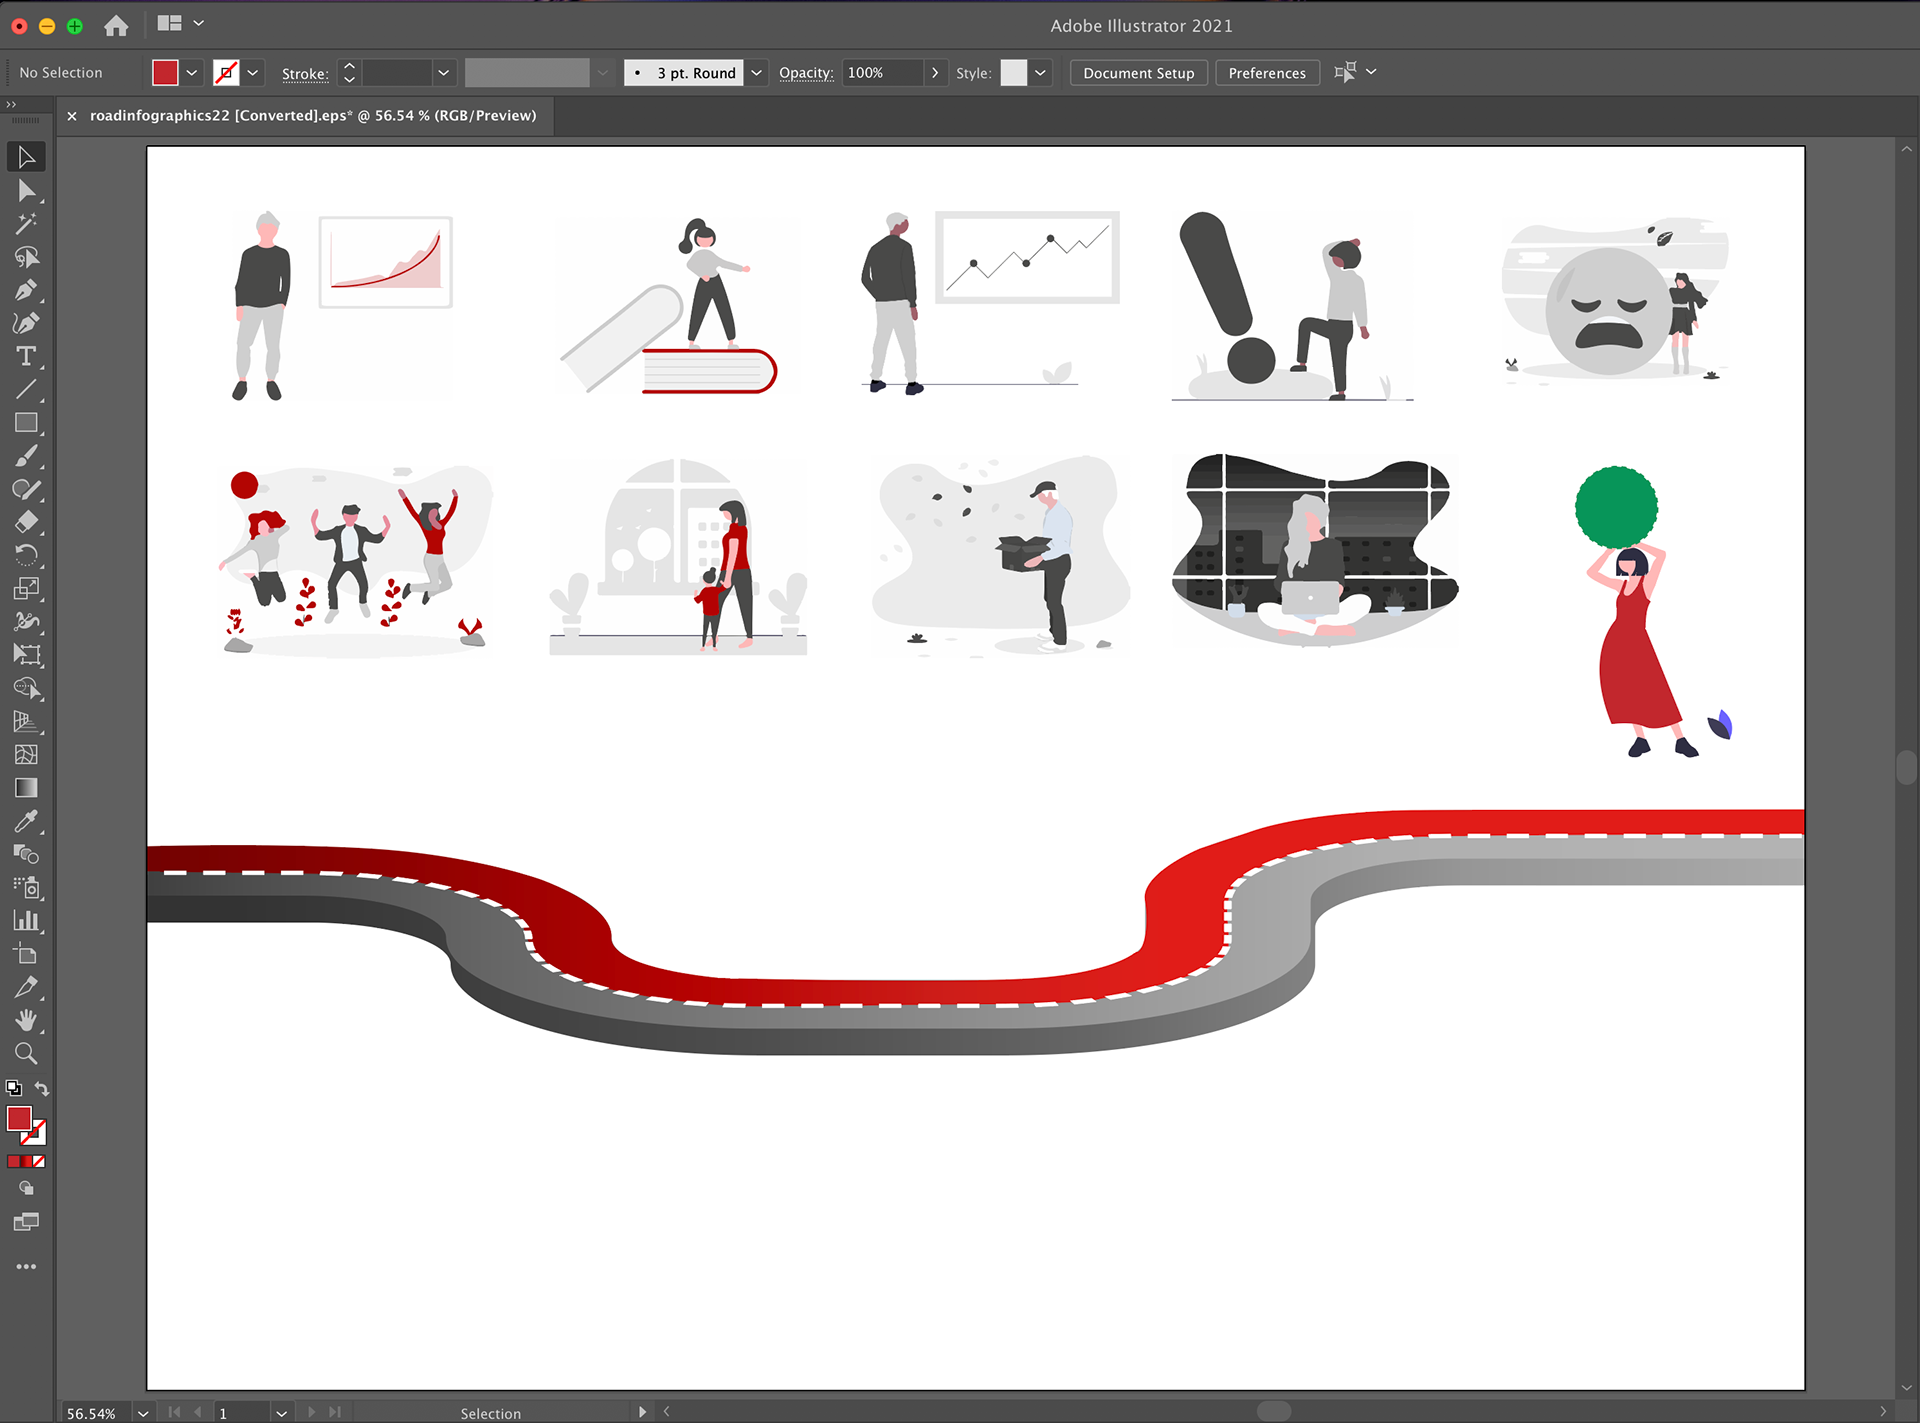Choose the Shape Builder tool

tap(27, 688)
